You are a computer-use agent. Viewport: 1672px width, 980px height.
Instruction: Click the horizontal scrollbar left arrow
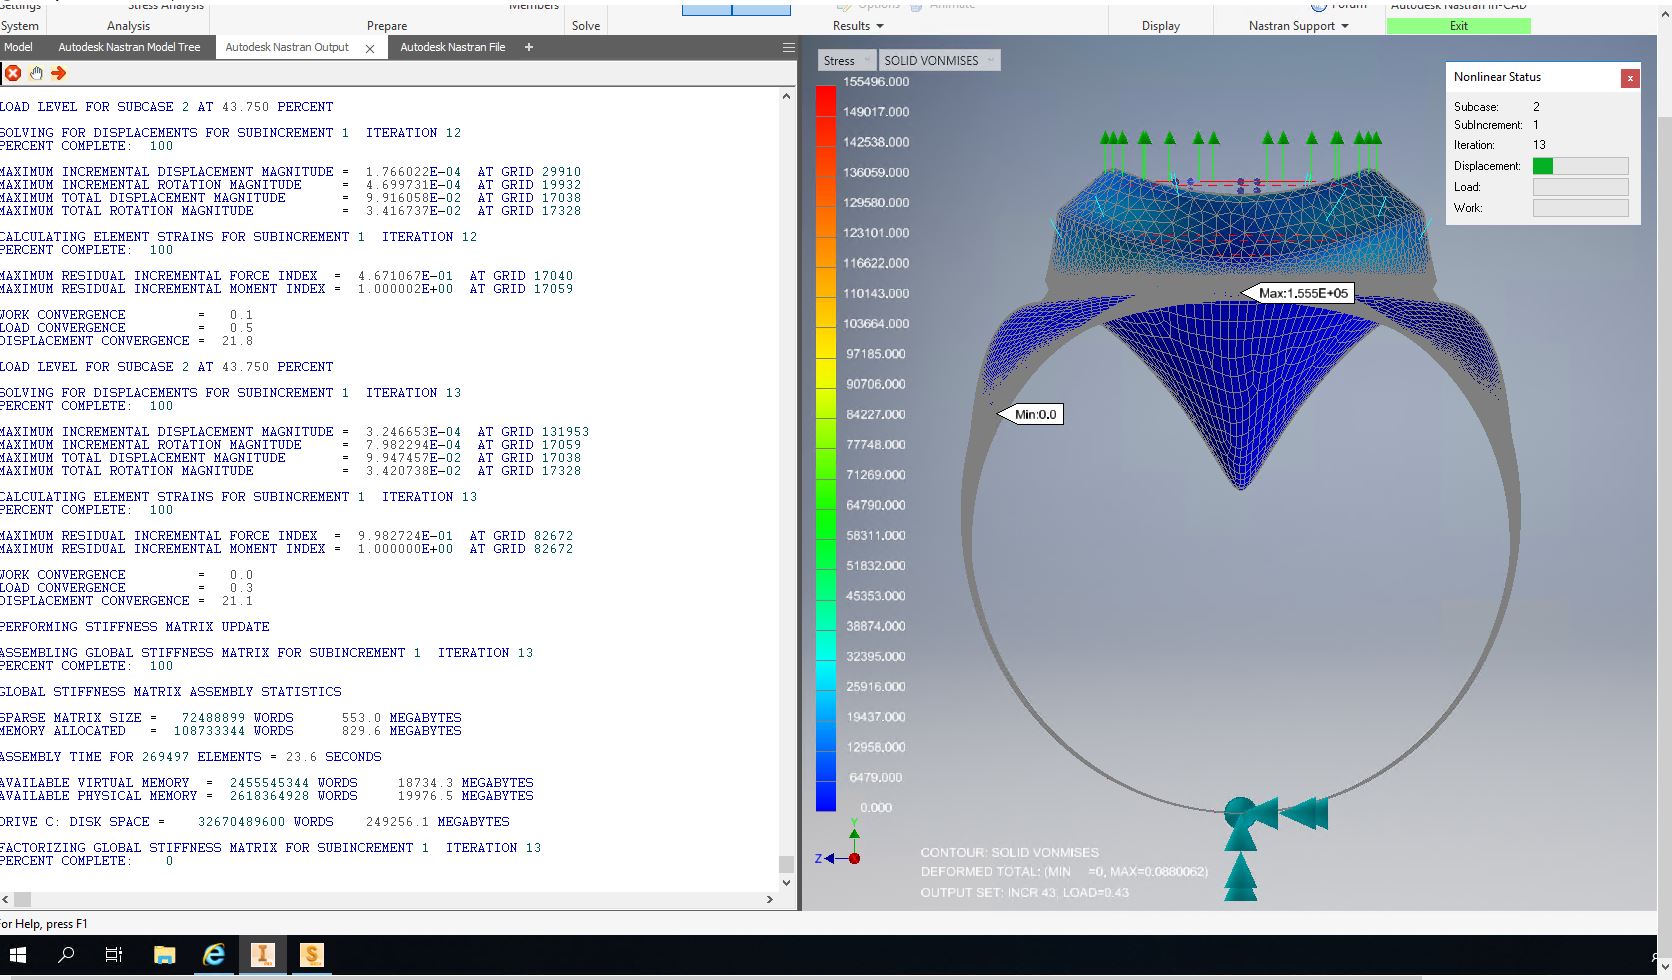click(x=6, y=899)
